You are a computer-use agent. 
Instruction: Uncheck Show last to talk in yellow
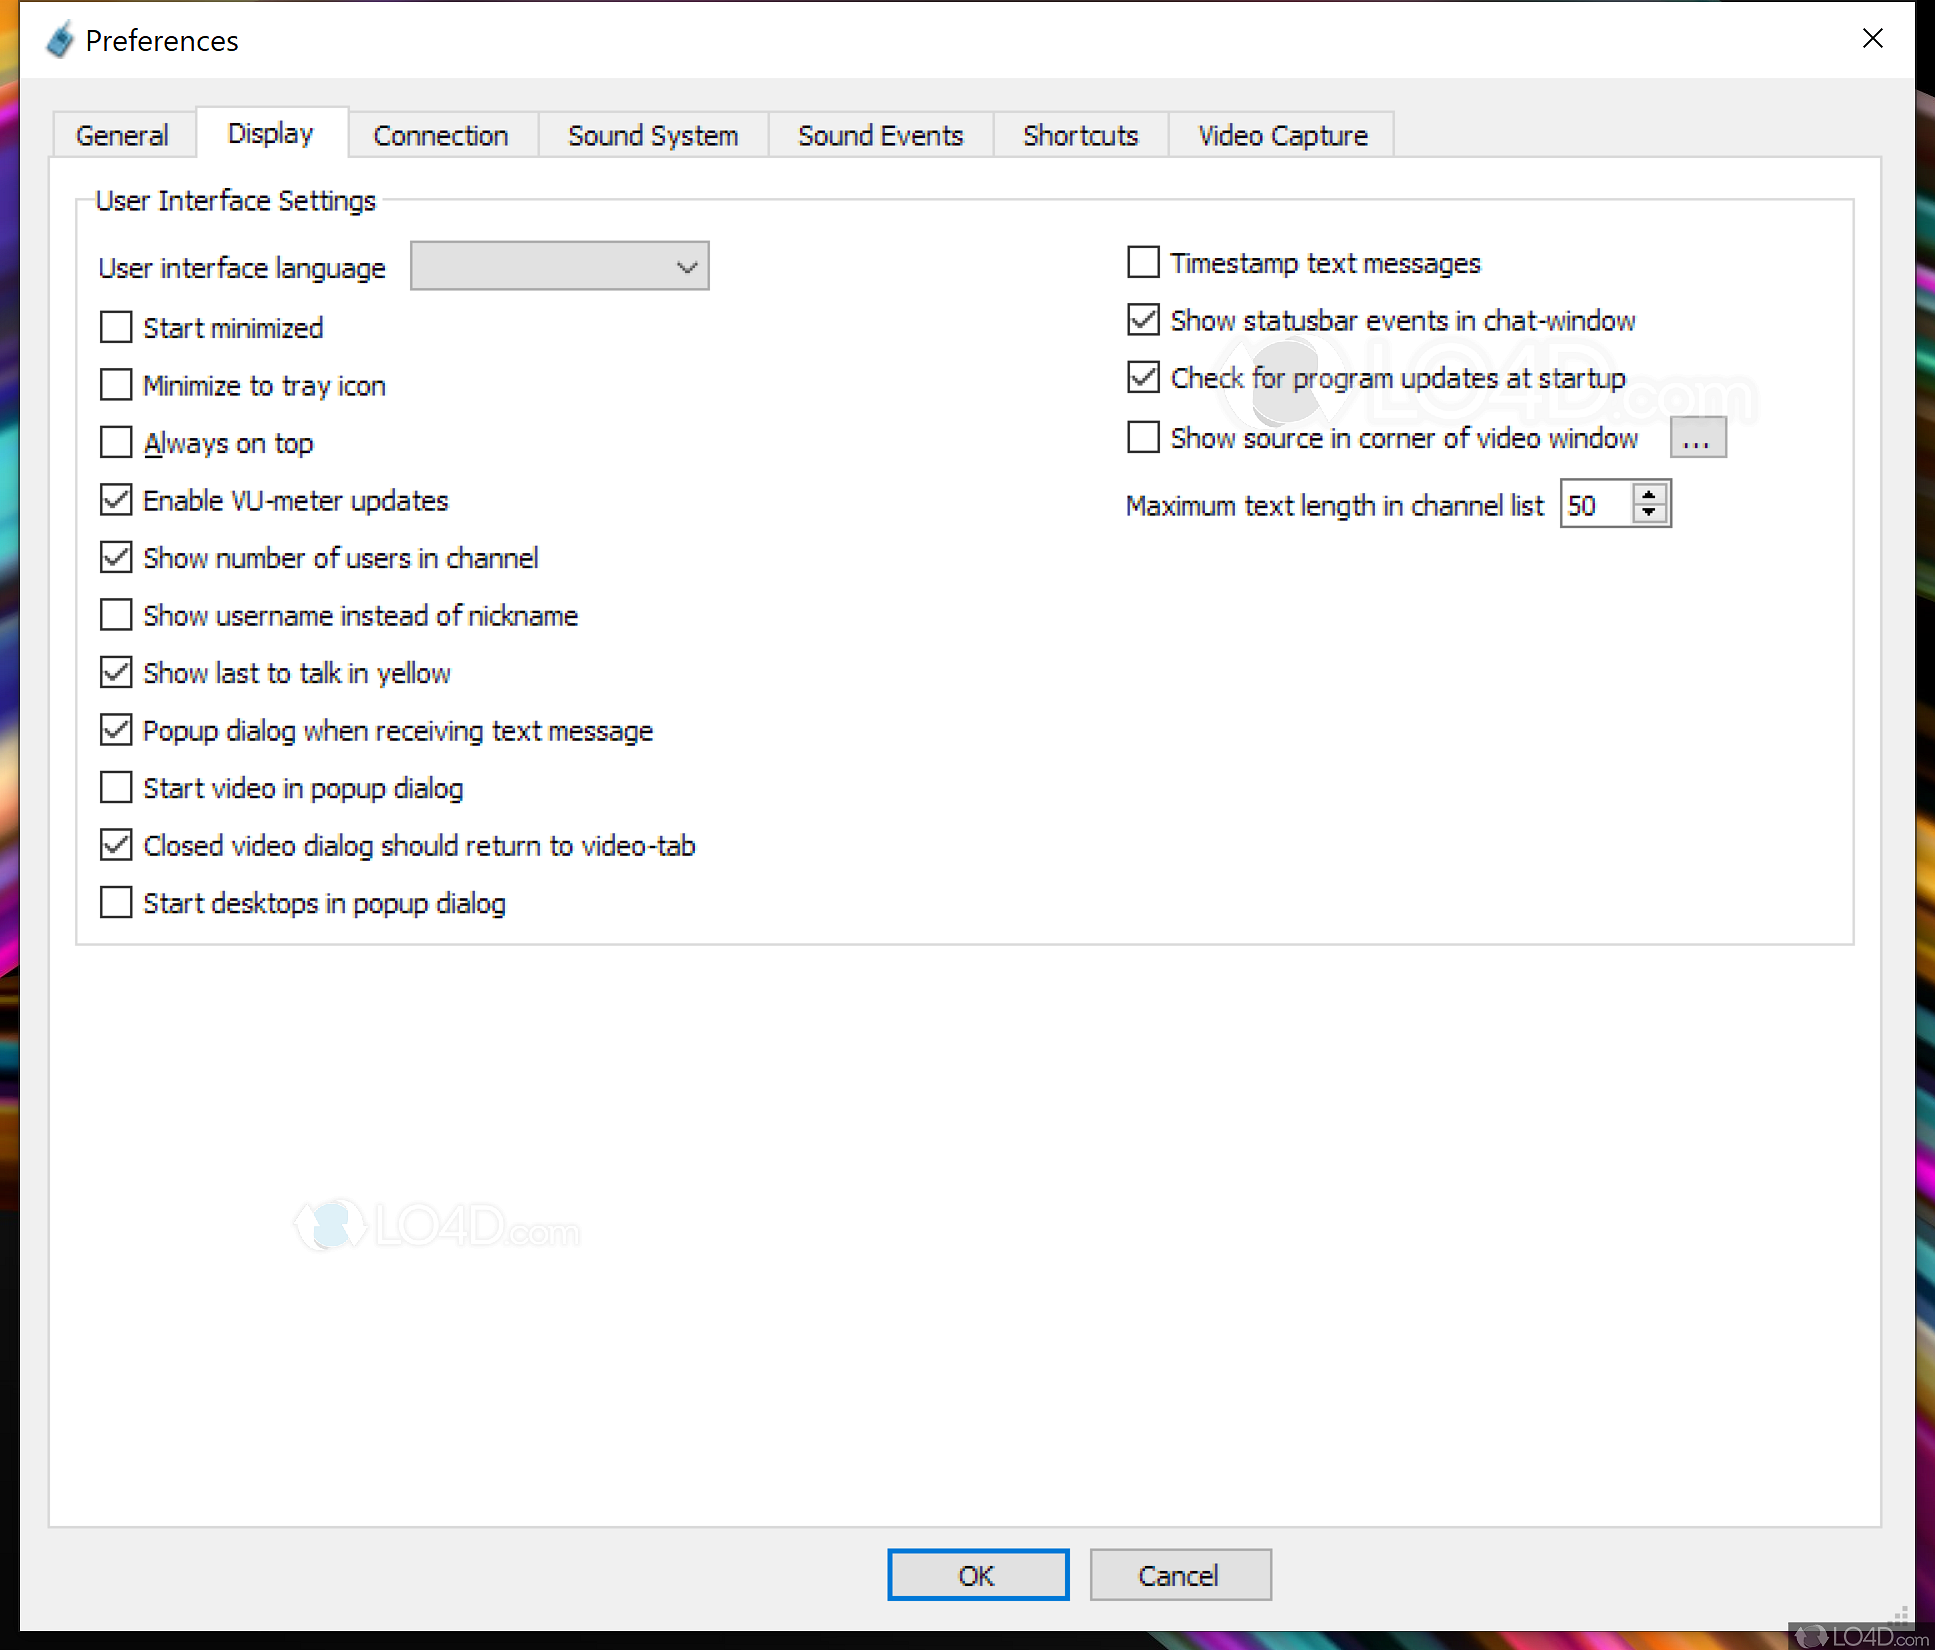pos(116,673)
